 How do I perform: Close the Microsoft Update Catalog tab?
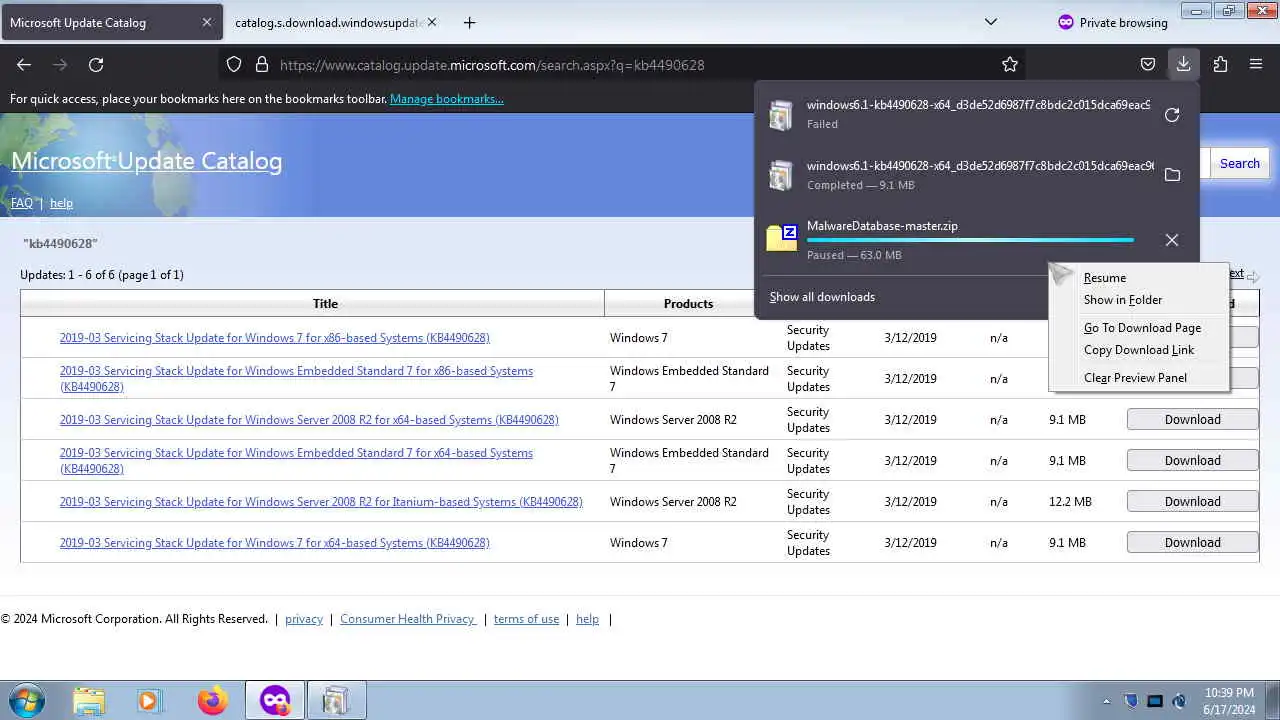[206, 22]
